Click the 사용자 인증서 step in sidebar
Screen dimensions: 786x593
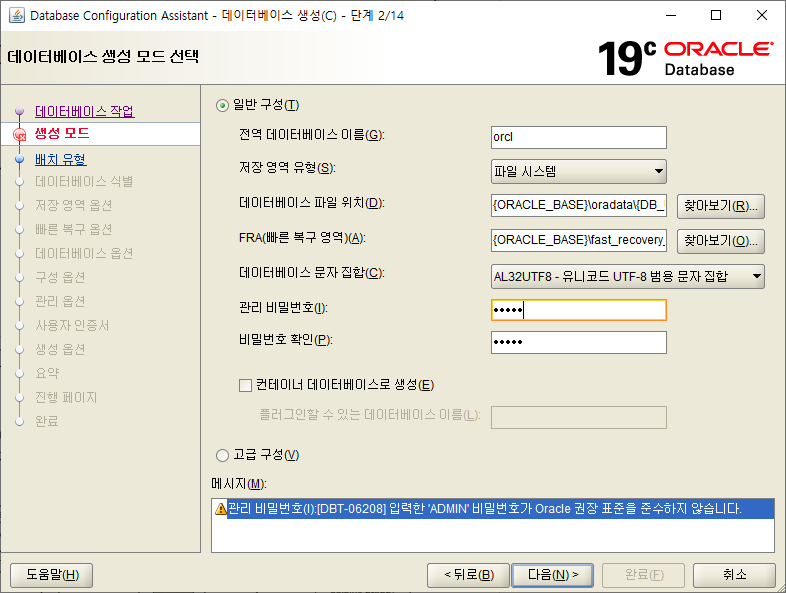click(72, 326)
